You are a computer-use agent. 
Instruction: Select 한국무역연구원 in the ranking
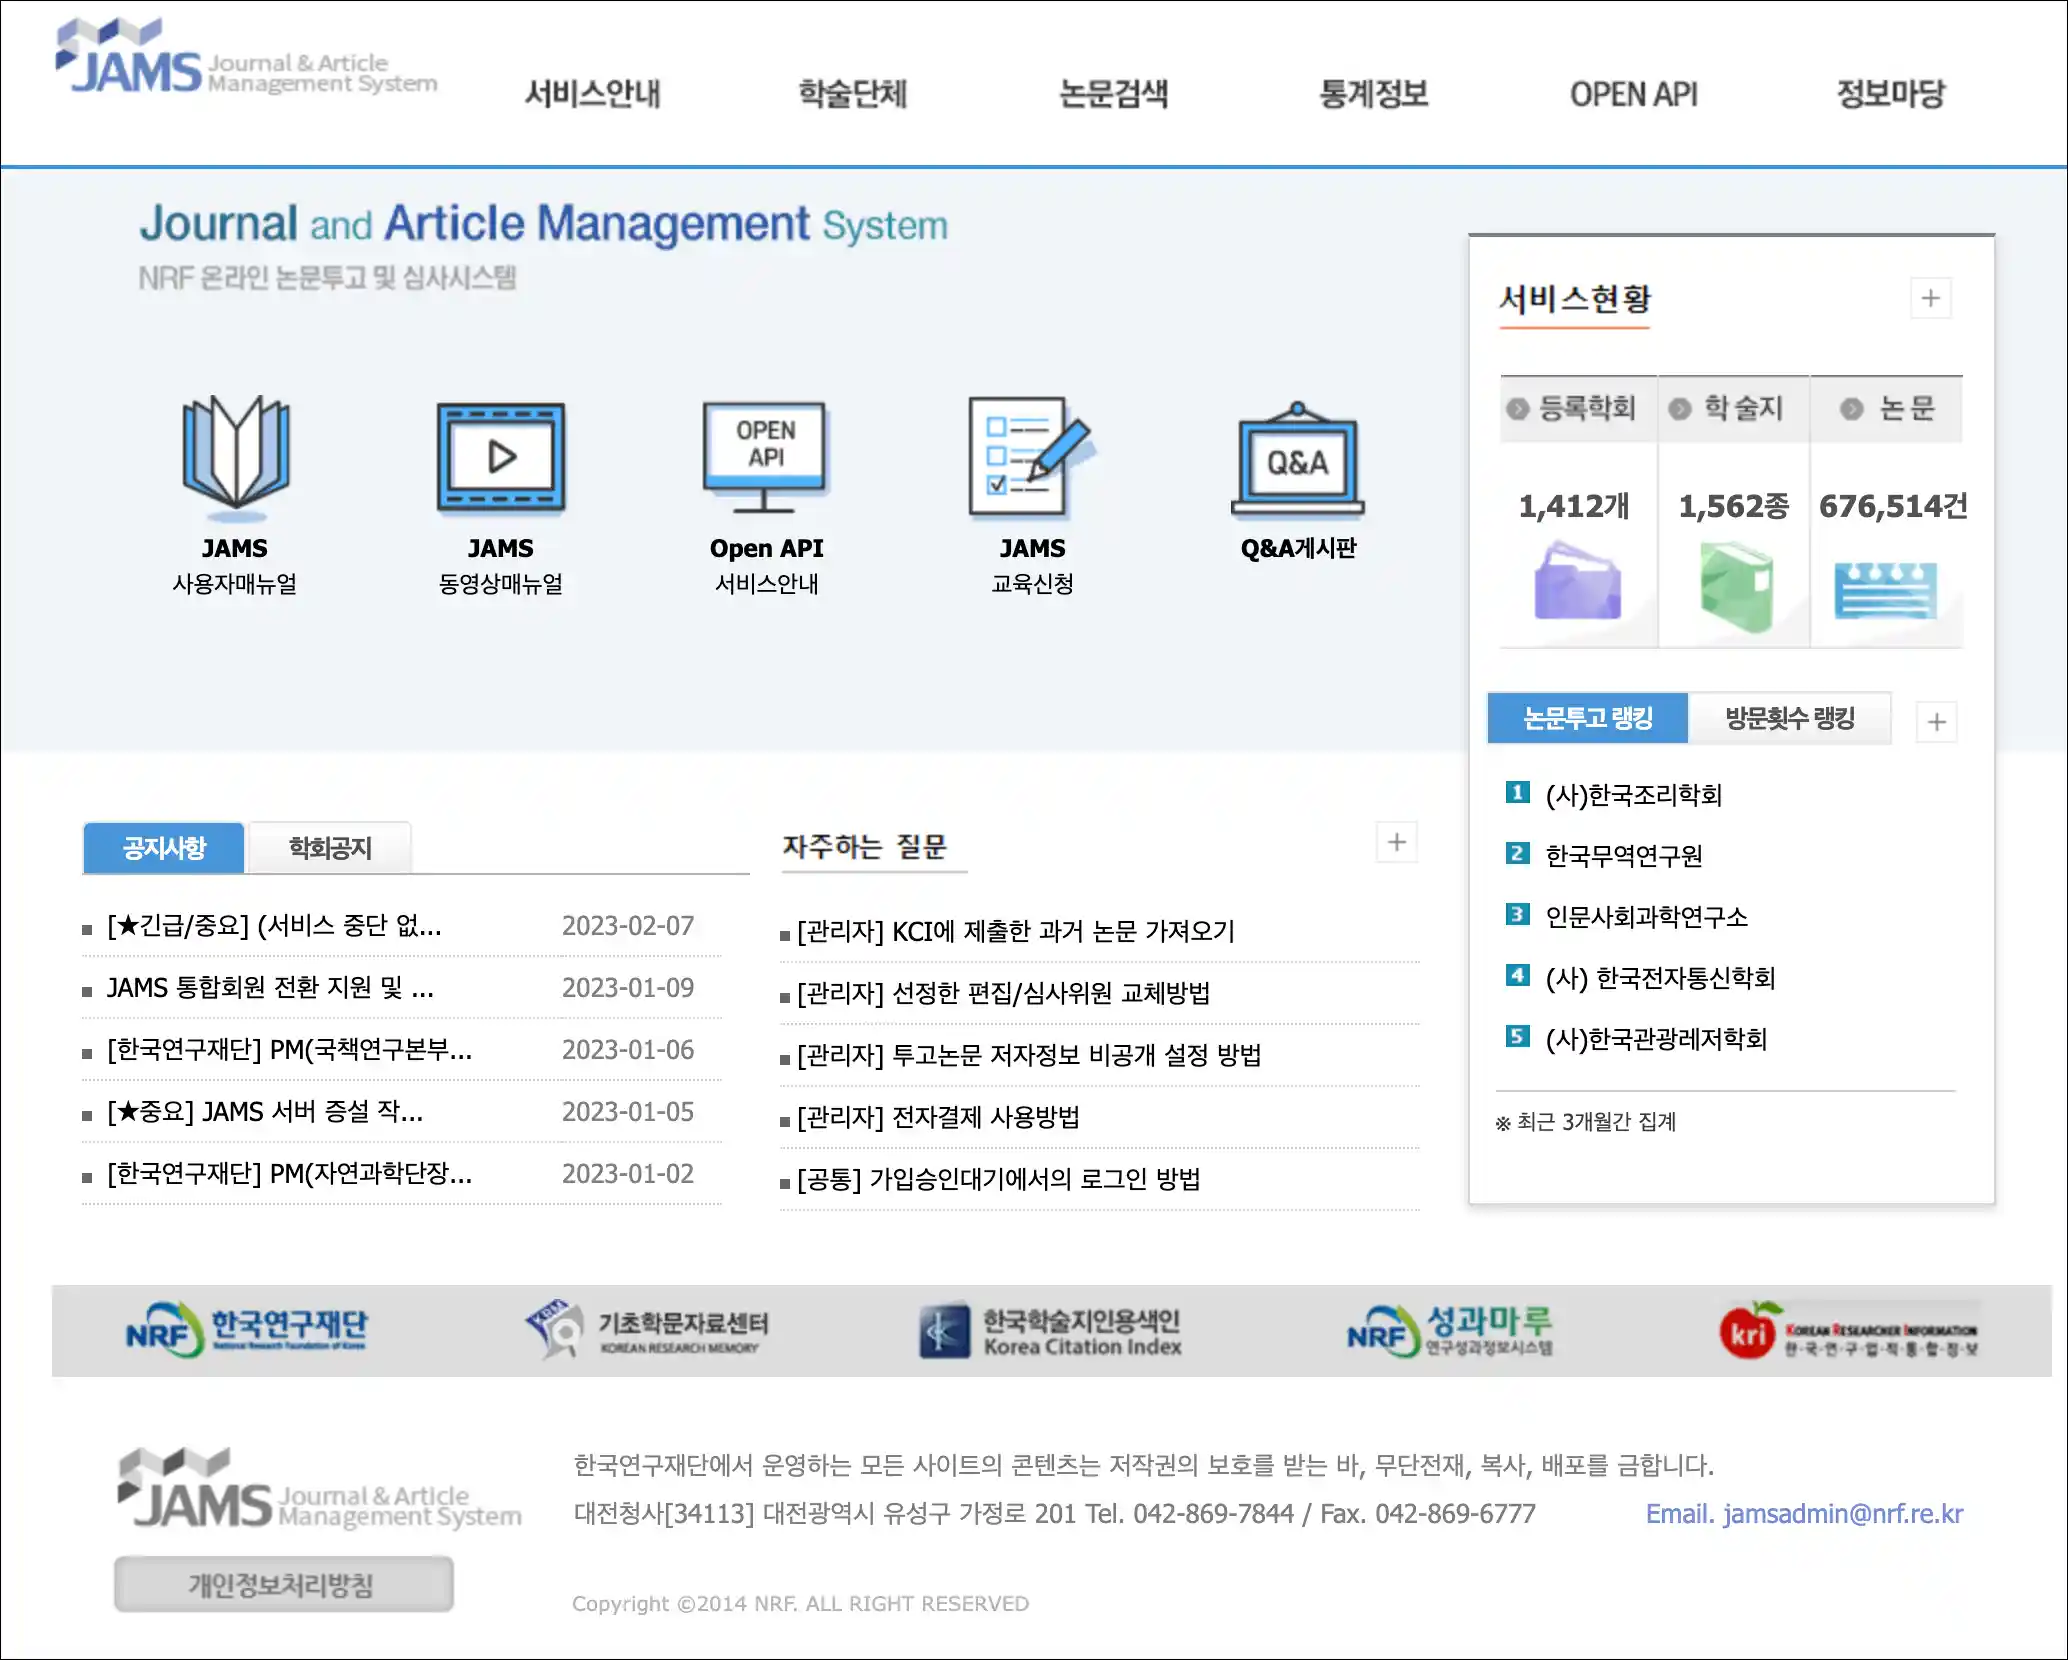[x=1624, y=857]
